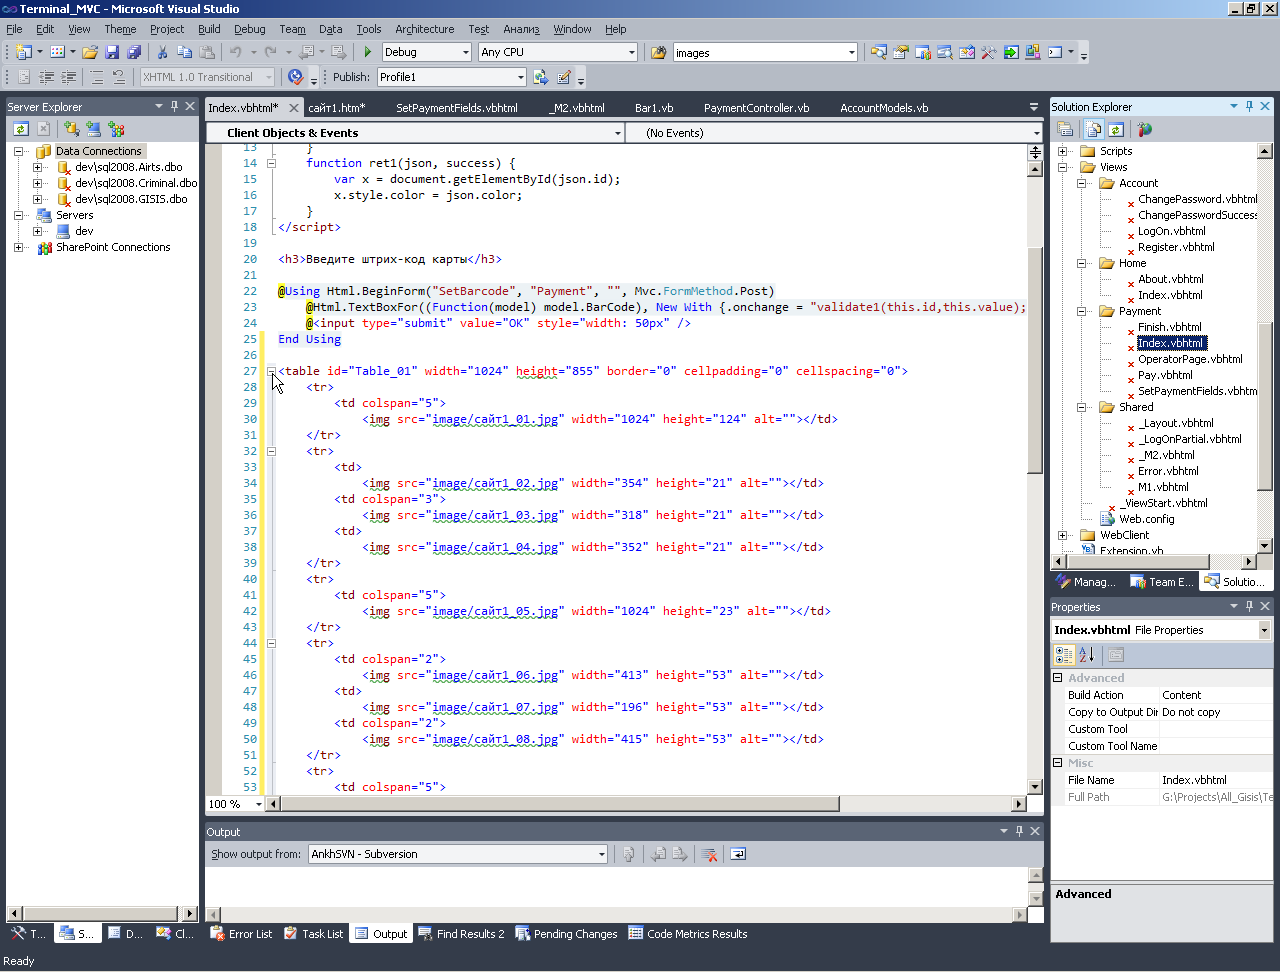Viewport: 1280px width, 972px height.
Task: Toggle auto-hide pin on Solution Explorer
Action: (1249, 106)
